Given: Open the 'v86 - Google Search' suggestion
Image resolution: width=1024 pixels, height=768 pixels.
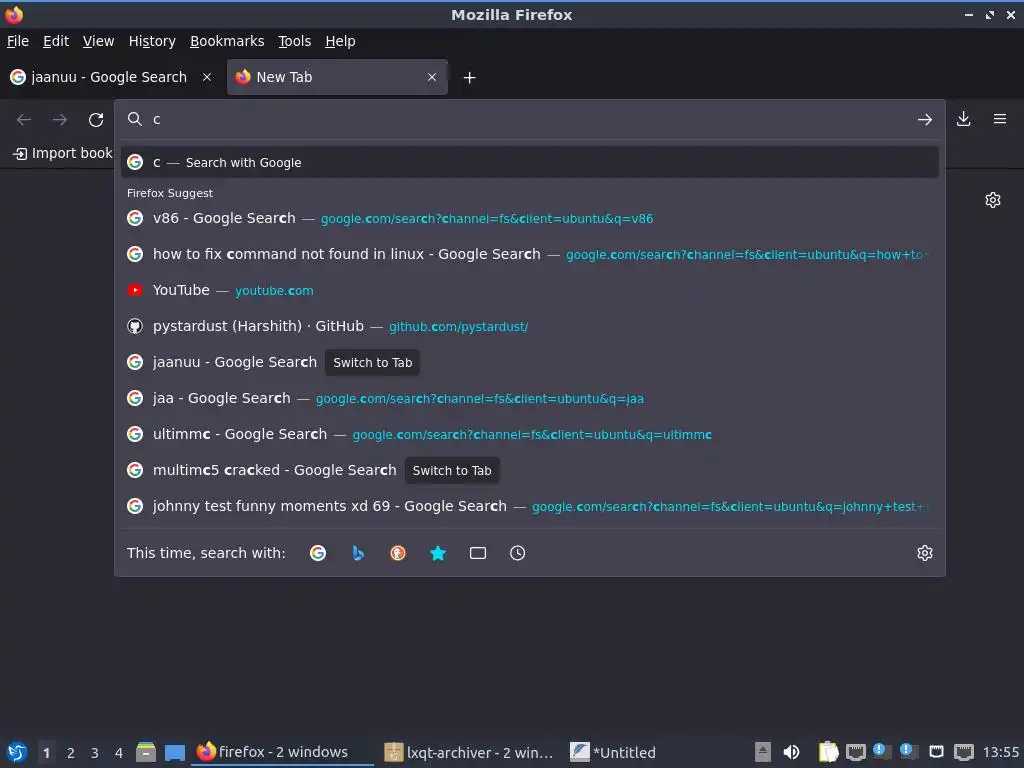Looking at the screenshot, I should pyautogui.click(x=530, y=218).
